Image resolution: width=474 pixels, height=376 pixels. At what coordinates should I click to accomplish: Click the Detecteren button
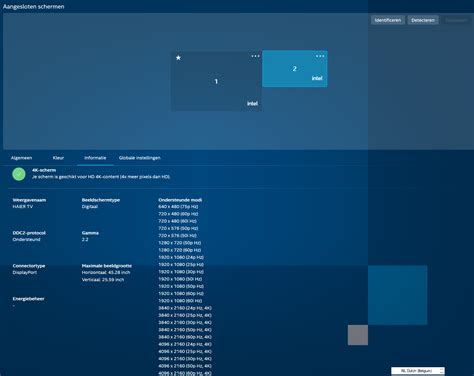click(423, 20)
